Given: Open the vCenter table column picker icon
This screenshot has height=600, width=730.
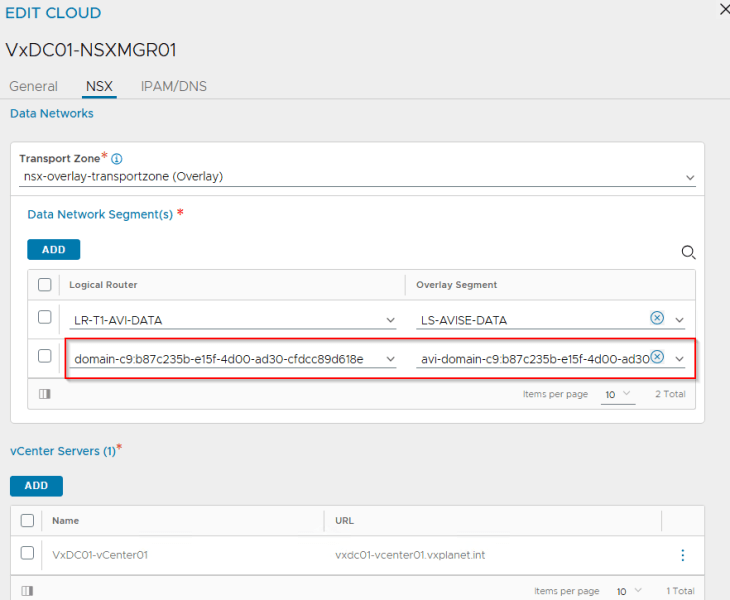Looking at the screenshot, I should (27, 591).
